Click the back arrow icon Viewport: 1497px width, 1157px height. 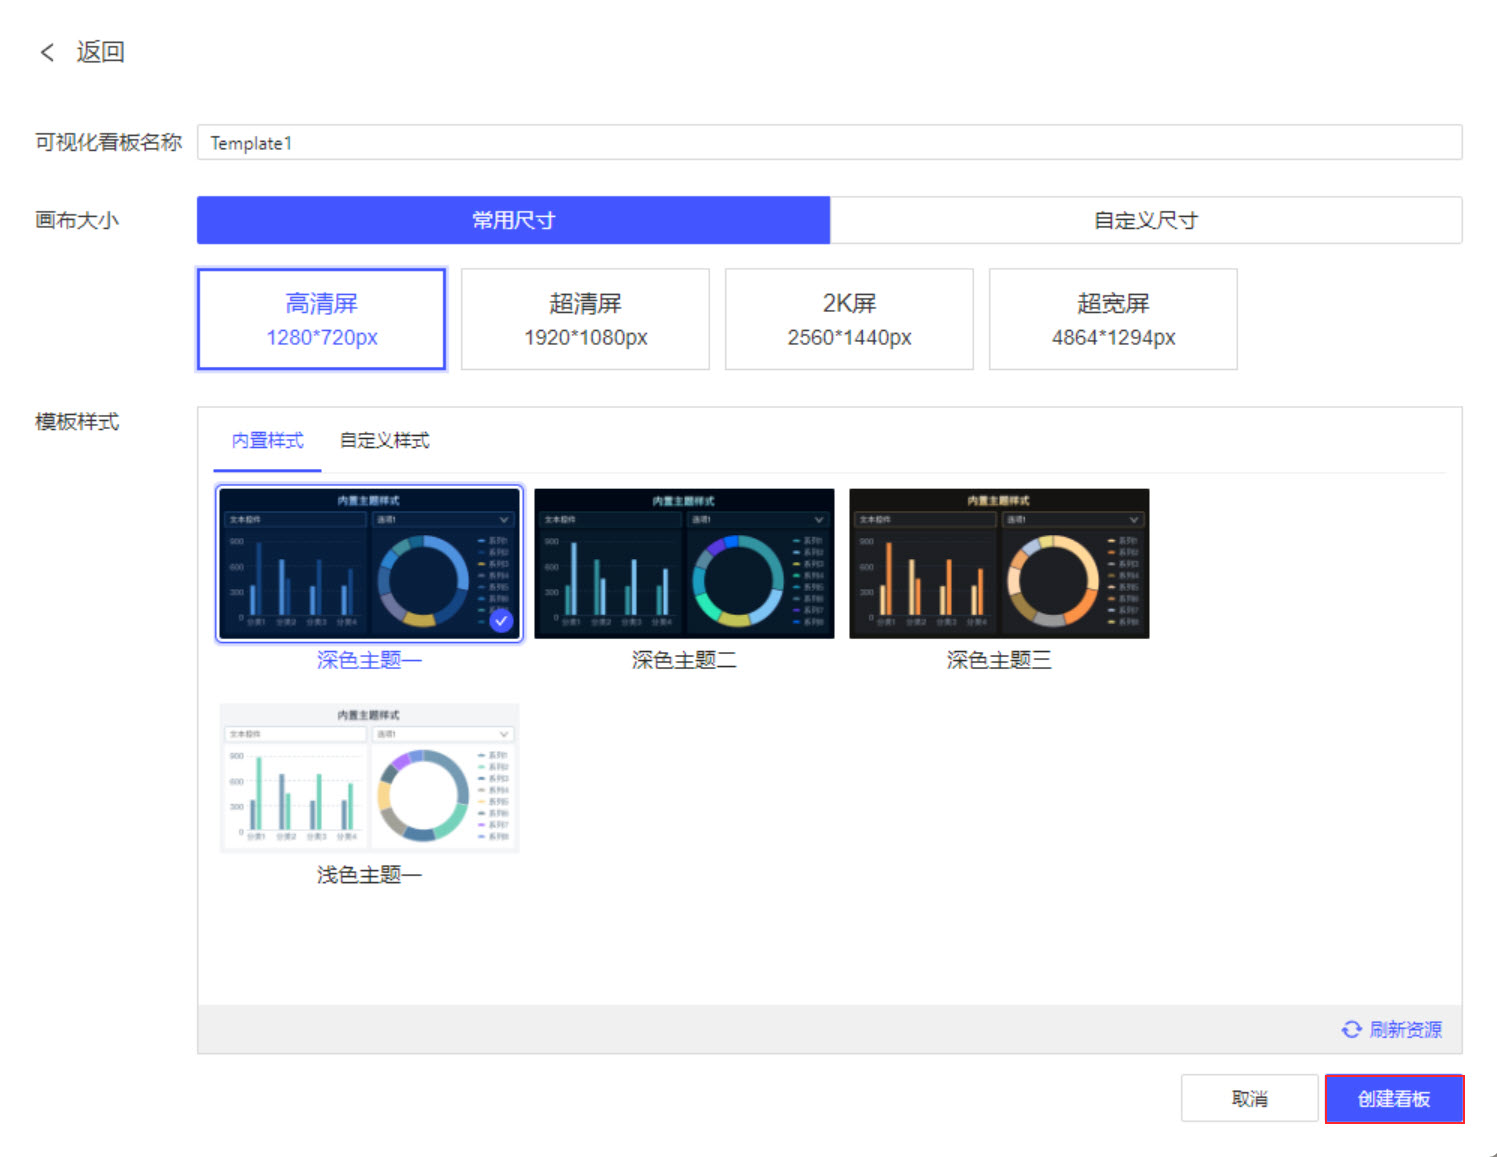pyautogui.click(x=47, y=52)
